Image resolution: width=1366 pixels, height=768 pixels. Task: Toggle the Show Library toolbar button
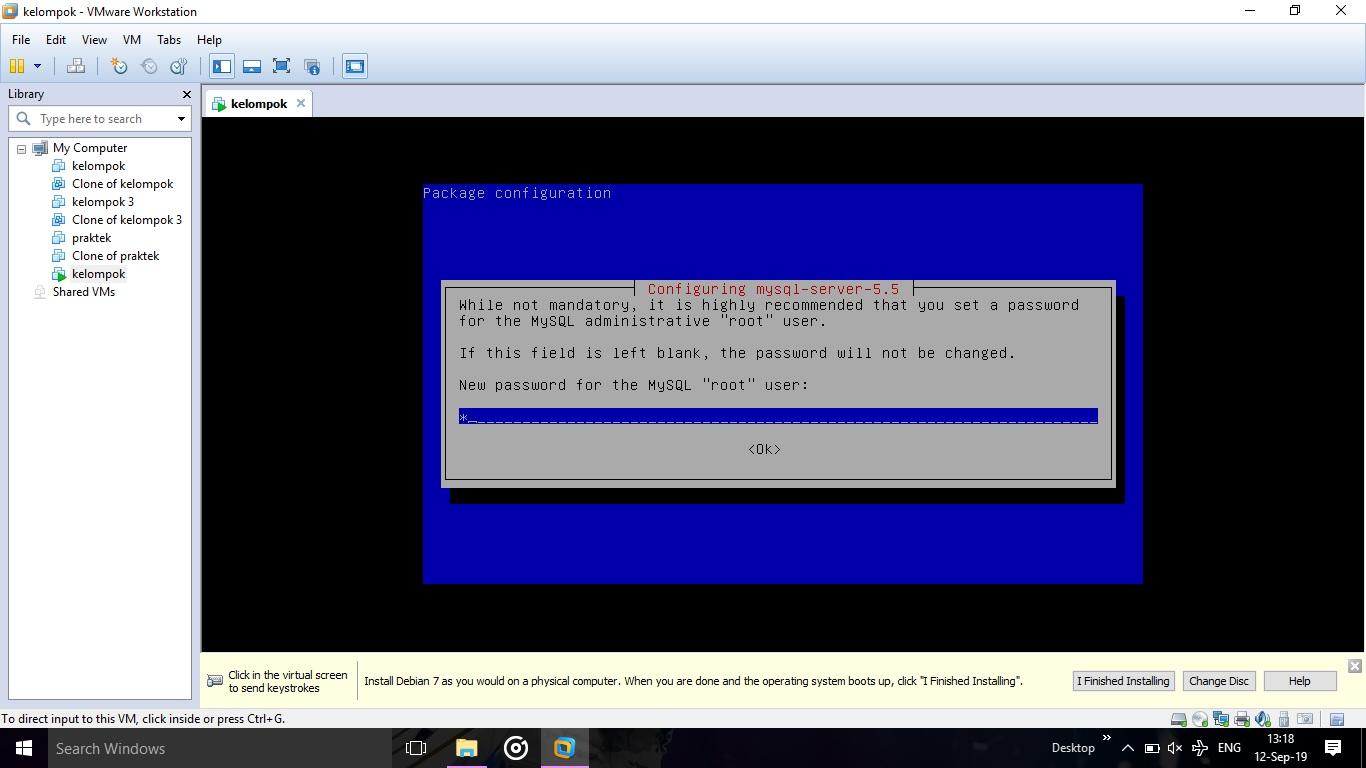pyautogui.click(x=222, y=66)
